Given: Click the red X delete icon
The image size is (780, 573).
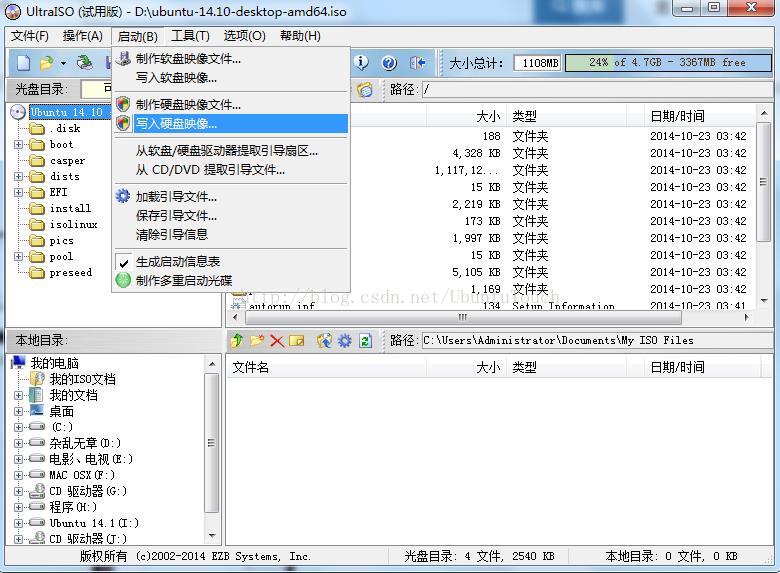Looking at the screenshot, I should pyautogui.click(x=277, y=341).
